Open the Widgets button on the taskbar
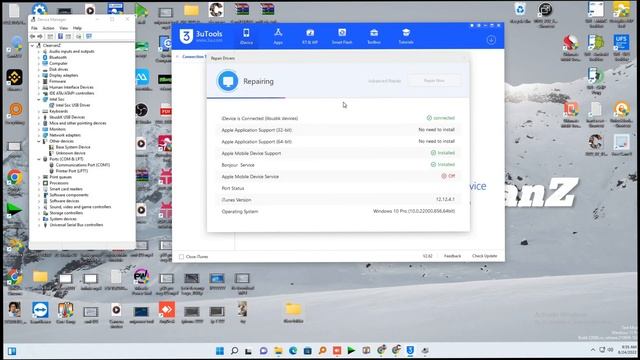This screenshot has width=640, height=360. (x=12, y=351)
